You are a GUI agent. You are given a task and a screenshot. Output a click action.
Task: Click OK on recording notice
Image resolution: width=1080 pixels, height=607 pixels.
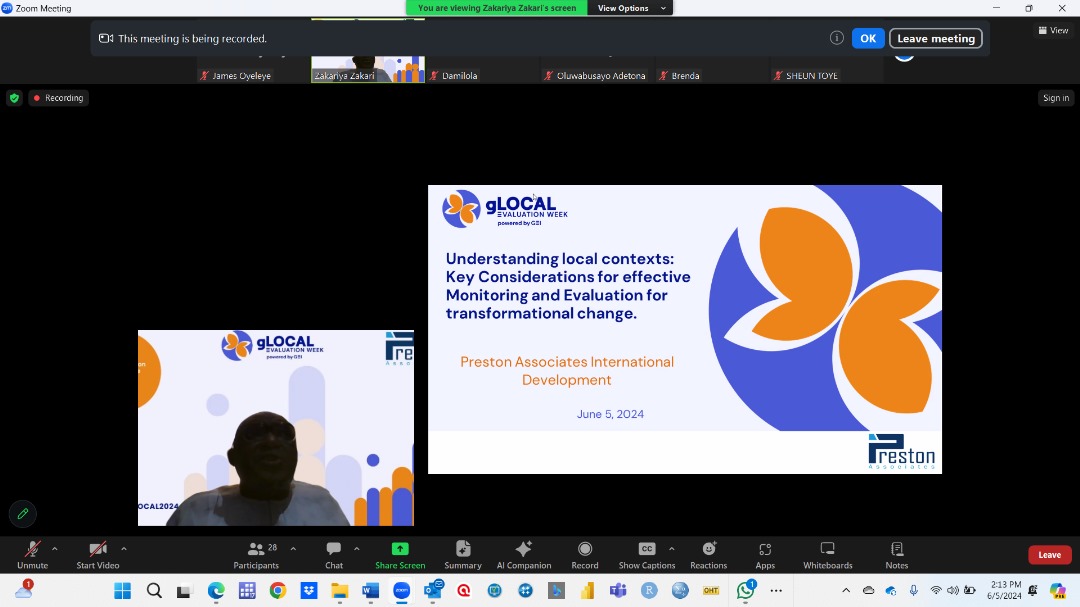pyautogui.click(x=868, y=39)
